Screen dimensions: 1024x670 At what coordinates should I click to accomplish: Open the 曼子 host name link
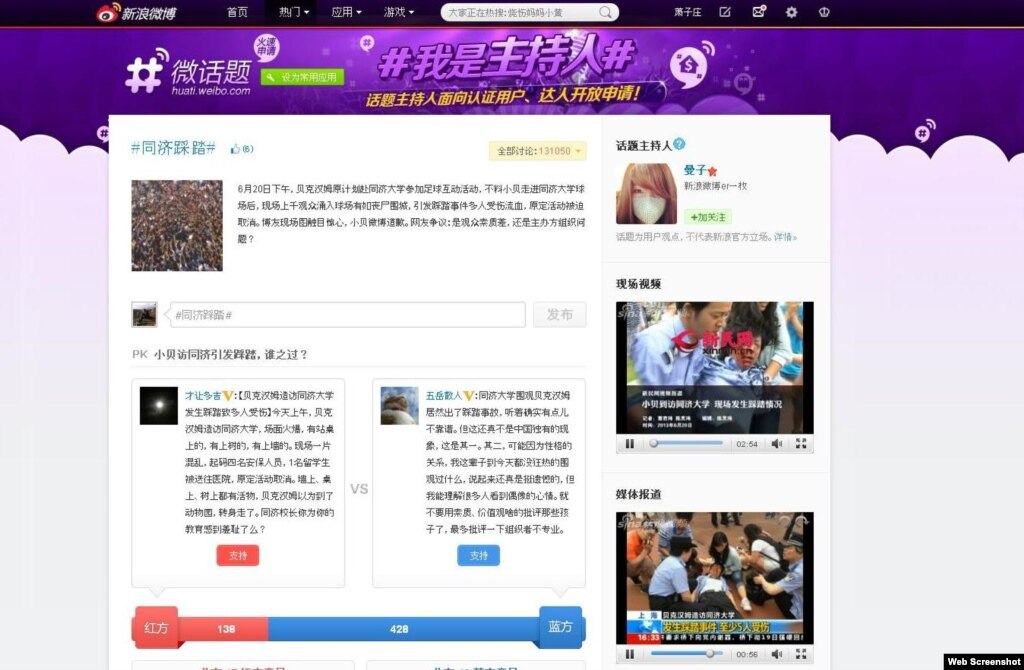pyautogui.click(x=695, y=170)
